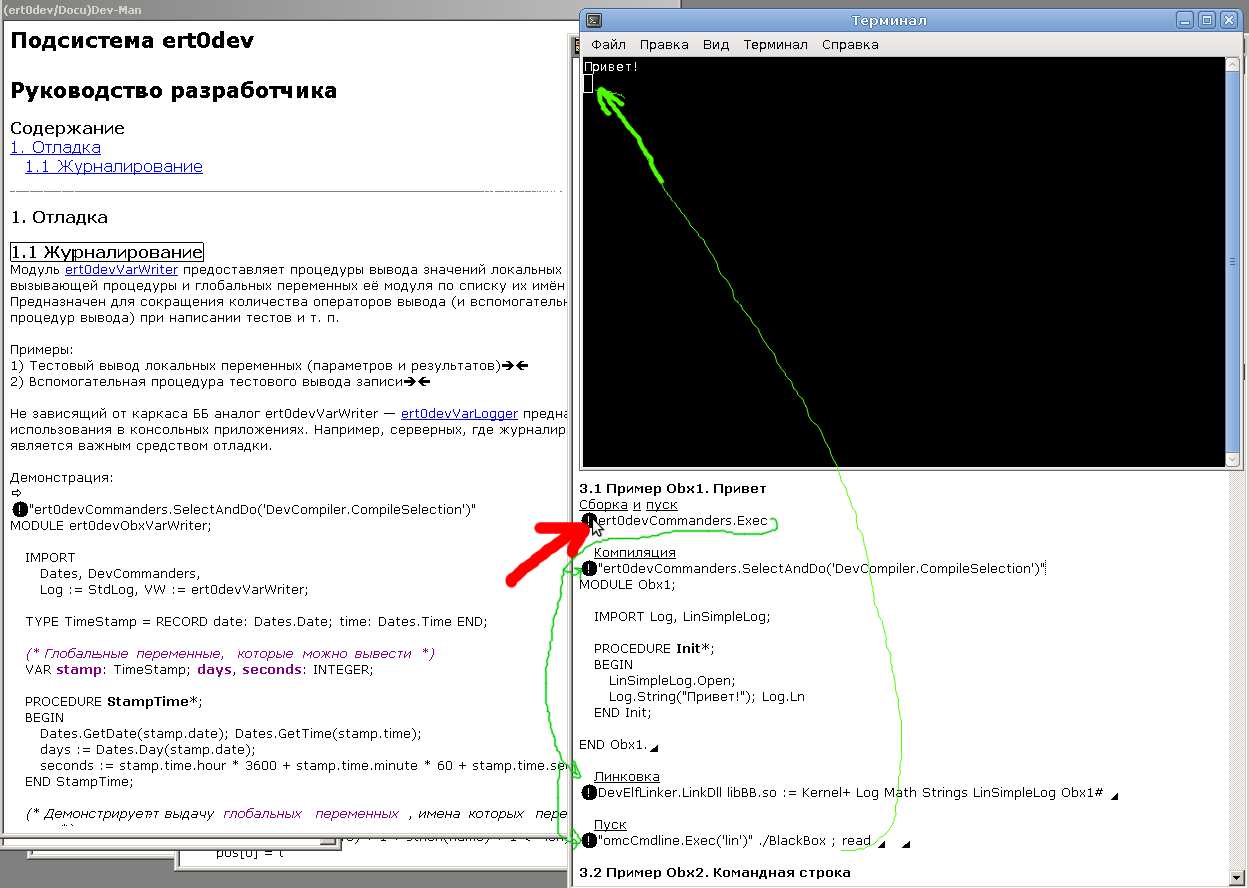Click commander icon before DevElfLinker.LinkDll
Image resolution: width=1249 pixels, height=888 pixels.
[589, 793]
